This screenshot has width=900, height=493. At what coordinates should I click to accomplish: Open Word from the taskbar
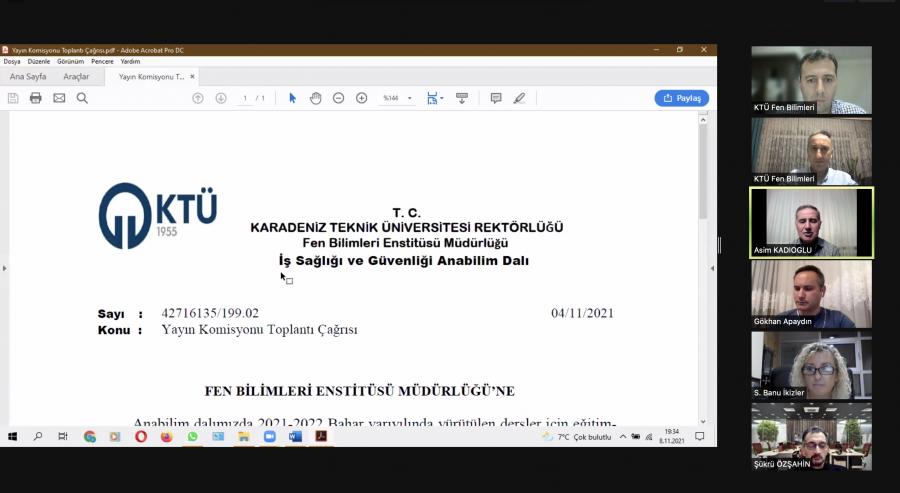pyautogui.click(x=295, y=437)
